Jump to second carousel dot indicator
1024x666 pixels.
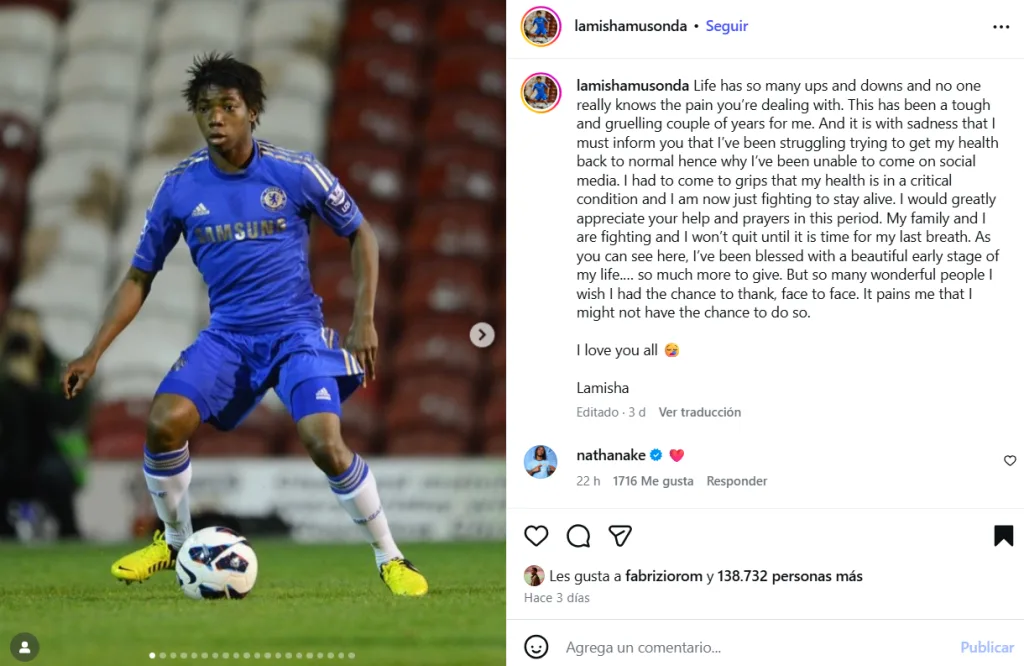[x=163, y=655]
